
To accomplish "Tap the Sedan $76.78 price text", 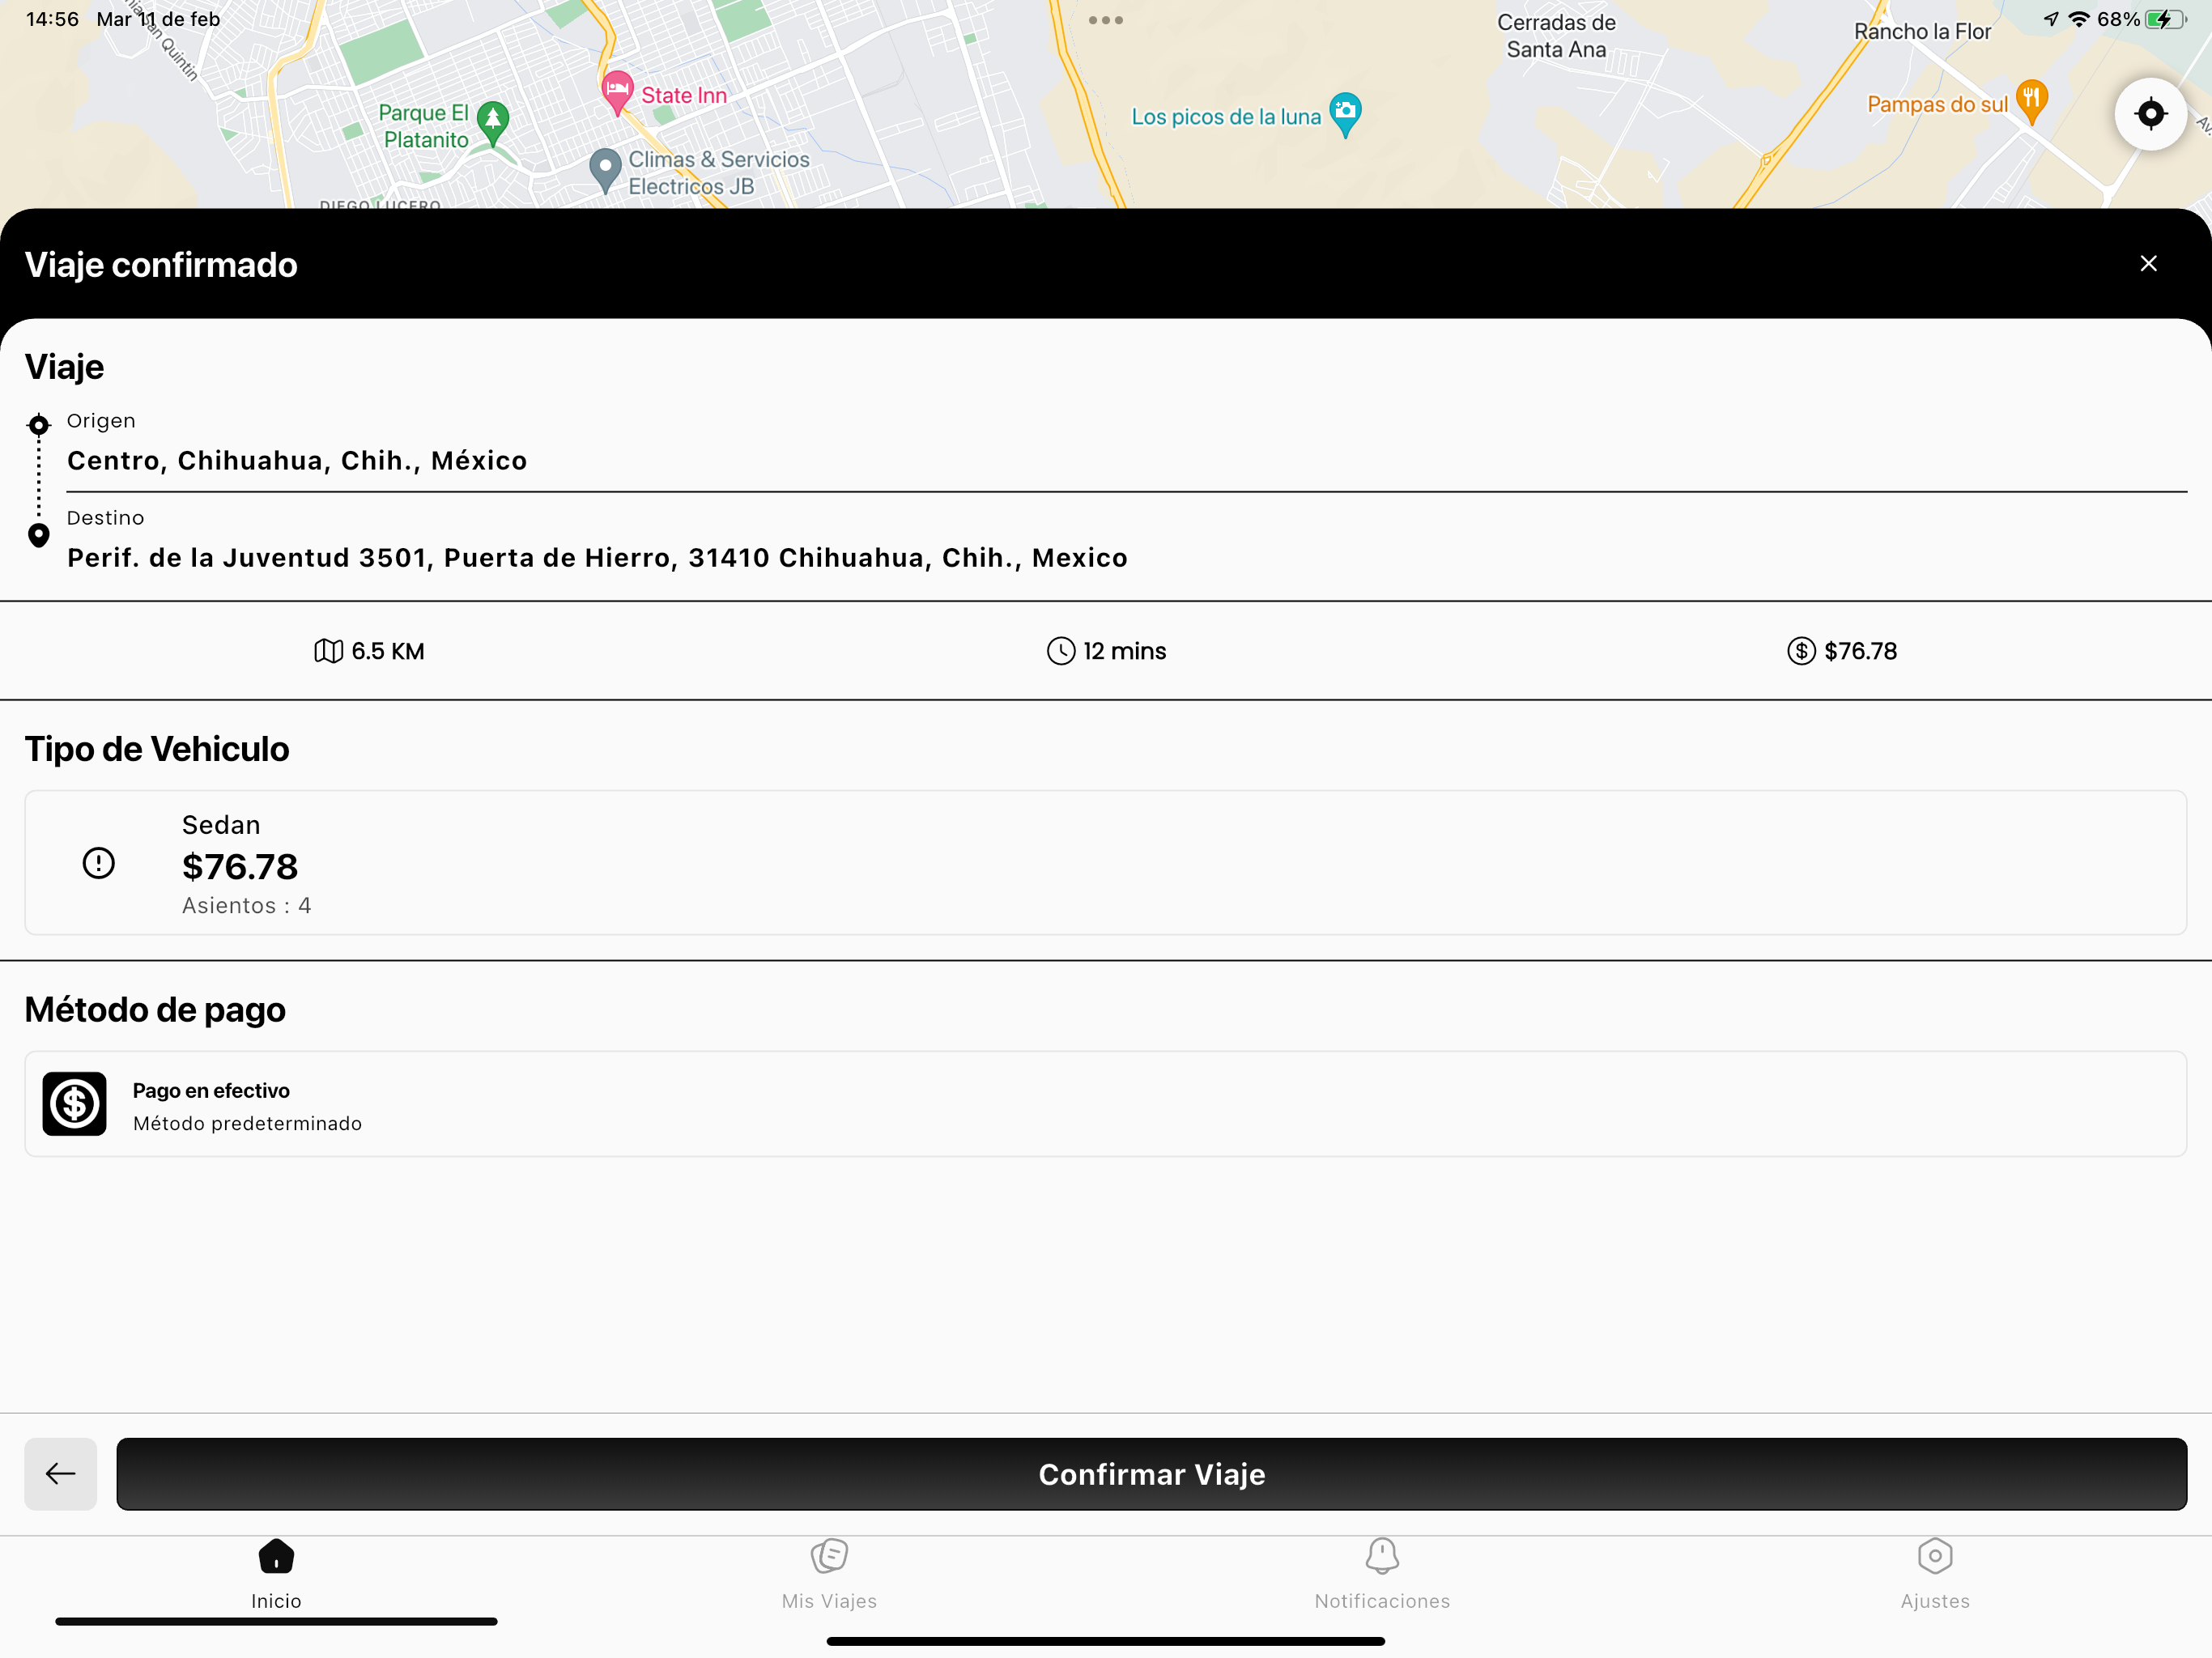I will (240, 866).
